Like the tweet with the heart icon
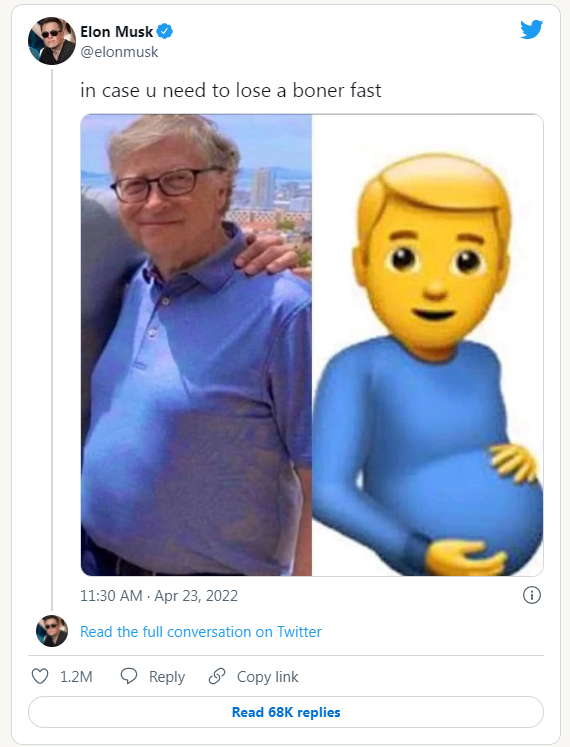 (40, 676)
